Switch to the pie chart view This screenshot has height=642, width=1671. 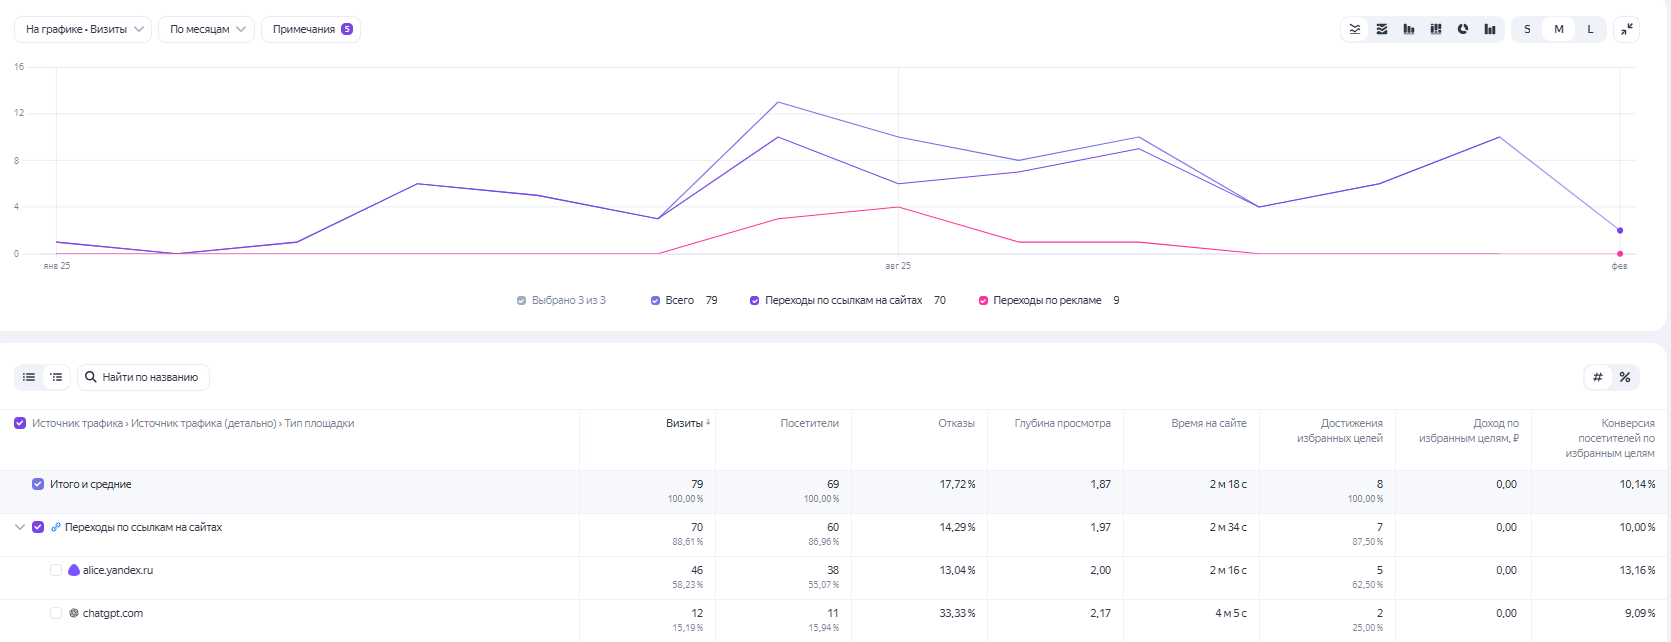click(1463, 29)
